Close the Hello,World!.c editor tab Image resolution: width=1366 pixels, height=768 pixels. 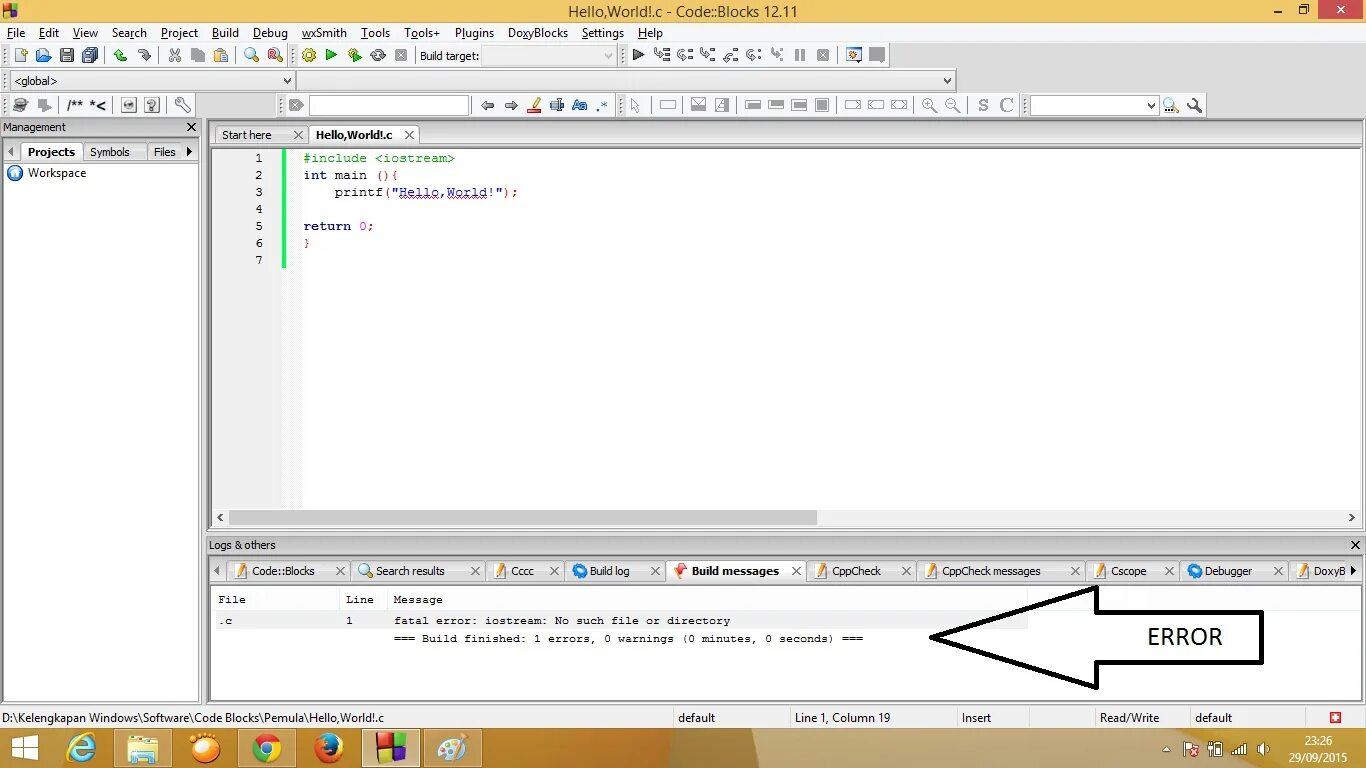[x=409, y=135]
